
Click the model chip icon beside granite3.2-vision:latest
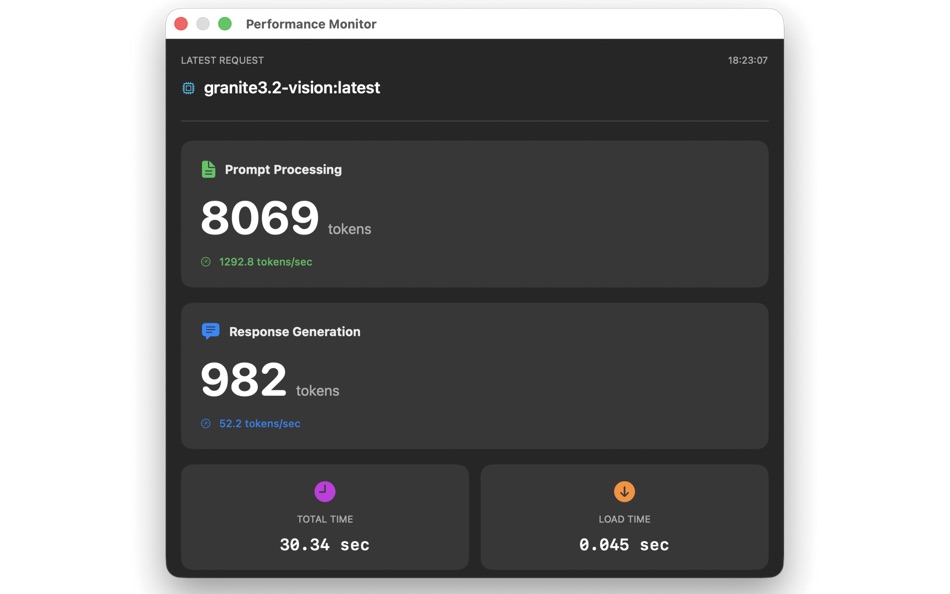click(189, 88)
